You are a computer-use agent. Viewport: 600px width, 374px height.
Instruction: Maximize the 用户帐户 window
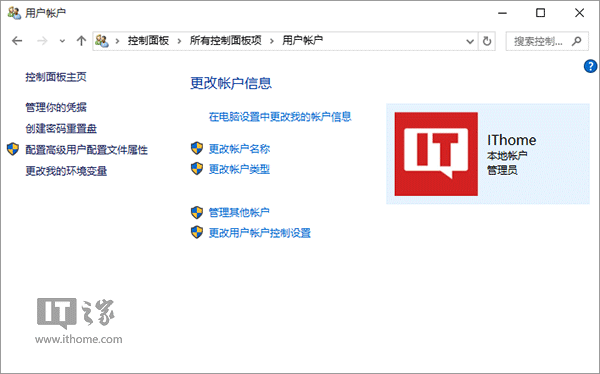click(540, 13)
